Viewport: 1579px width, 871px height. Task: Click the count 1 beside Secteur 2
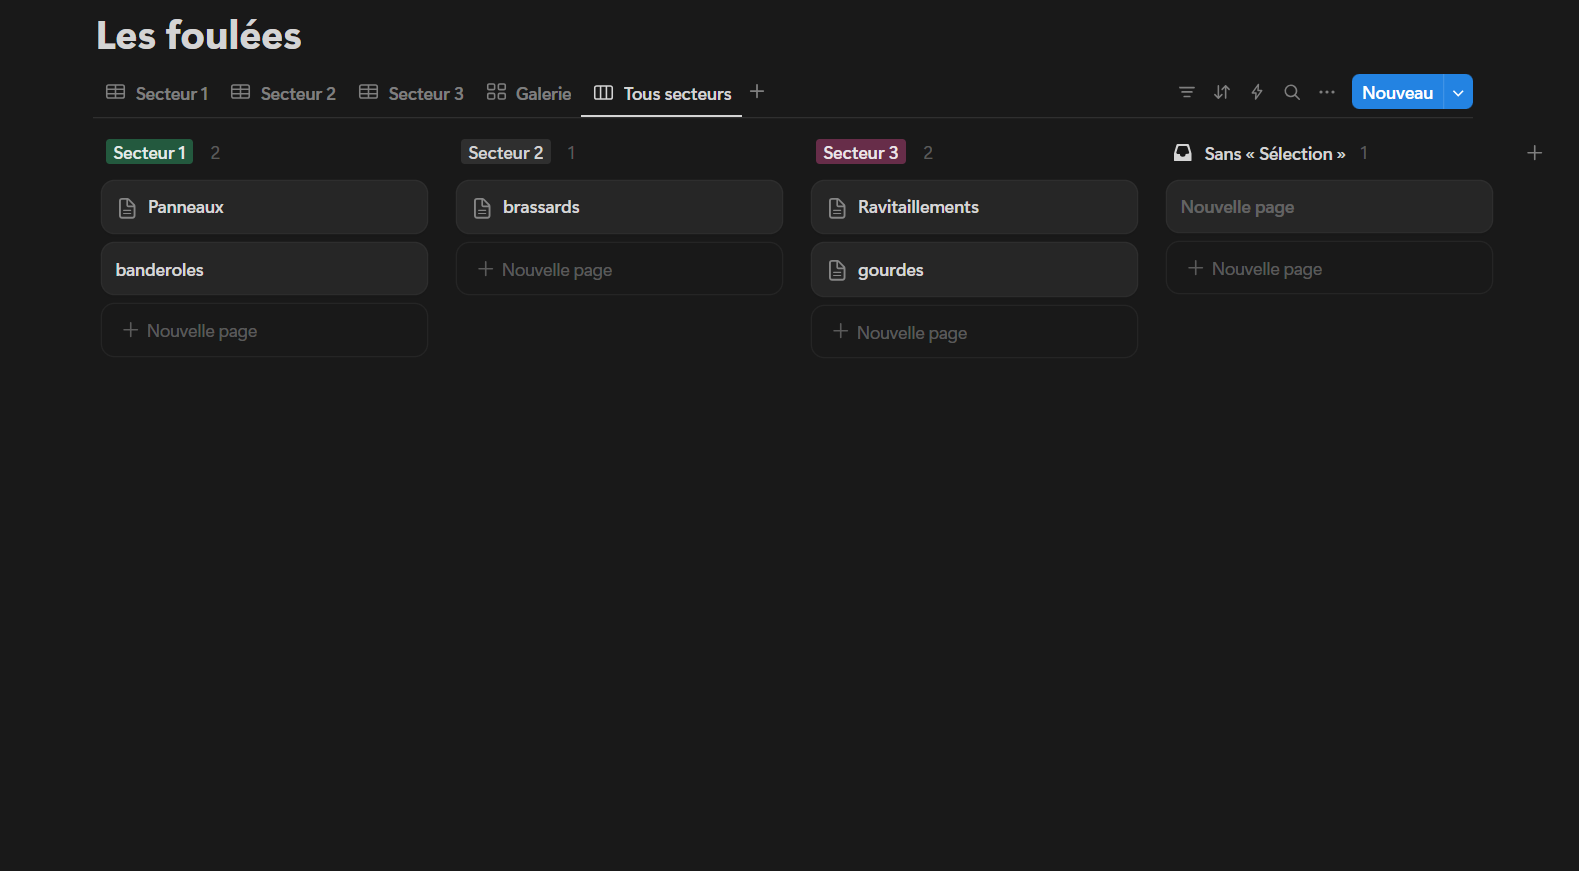pos(571,153)
